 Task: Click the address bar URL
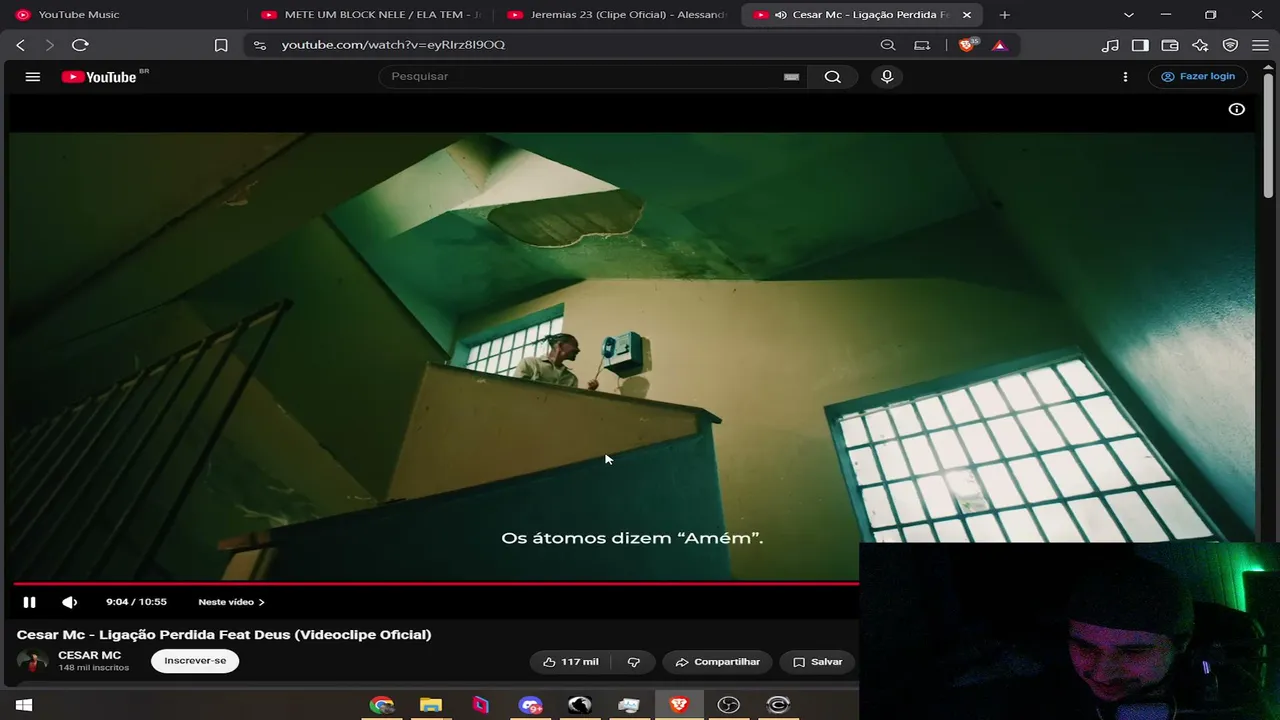click(393, 45)
